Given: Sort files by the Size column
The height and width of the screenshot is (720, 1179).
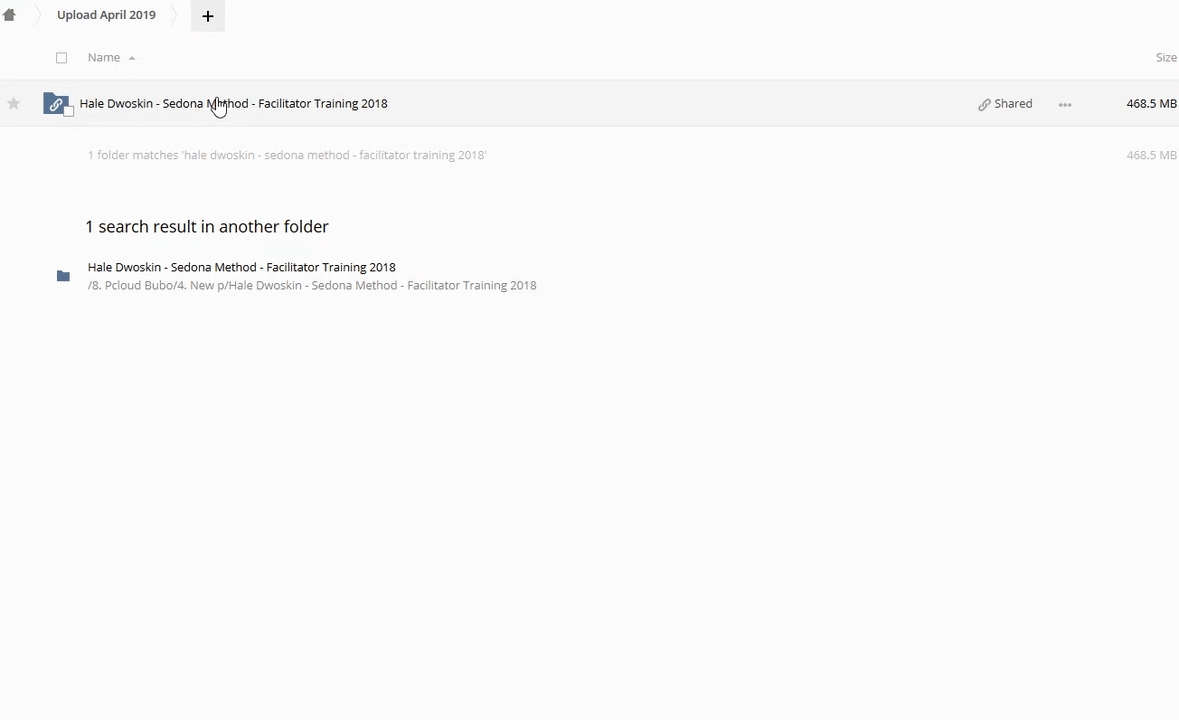Looking at the screenshot, I should coord(1165,58).
